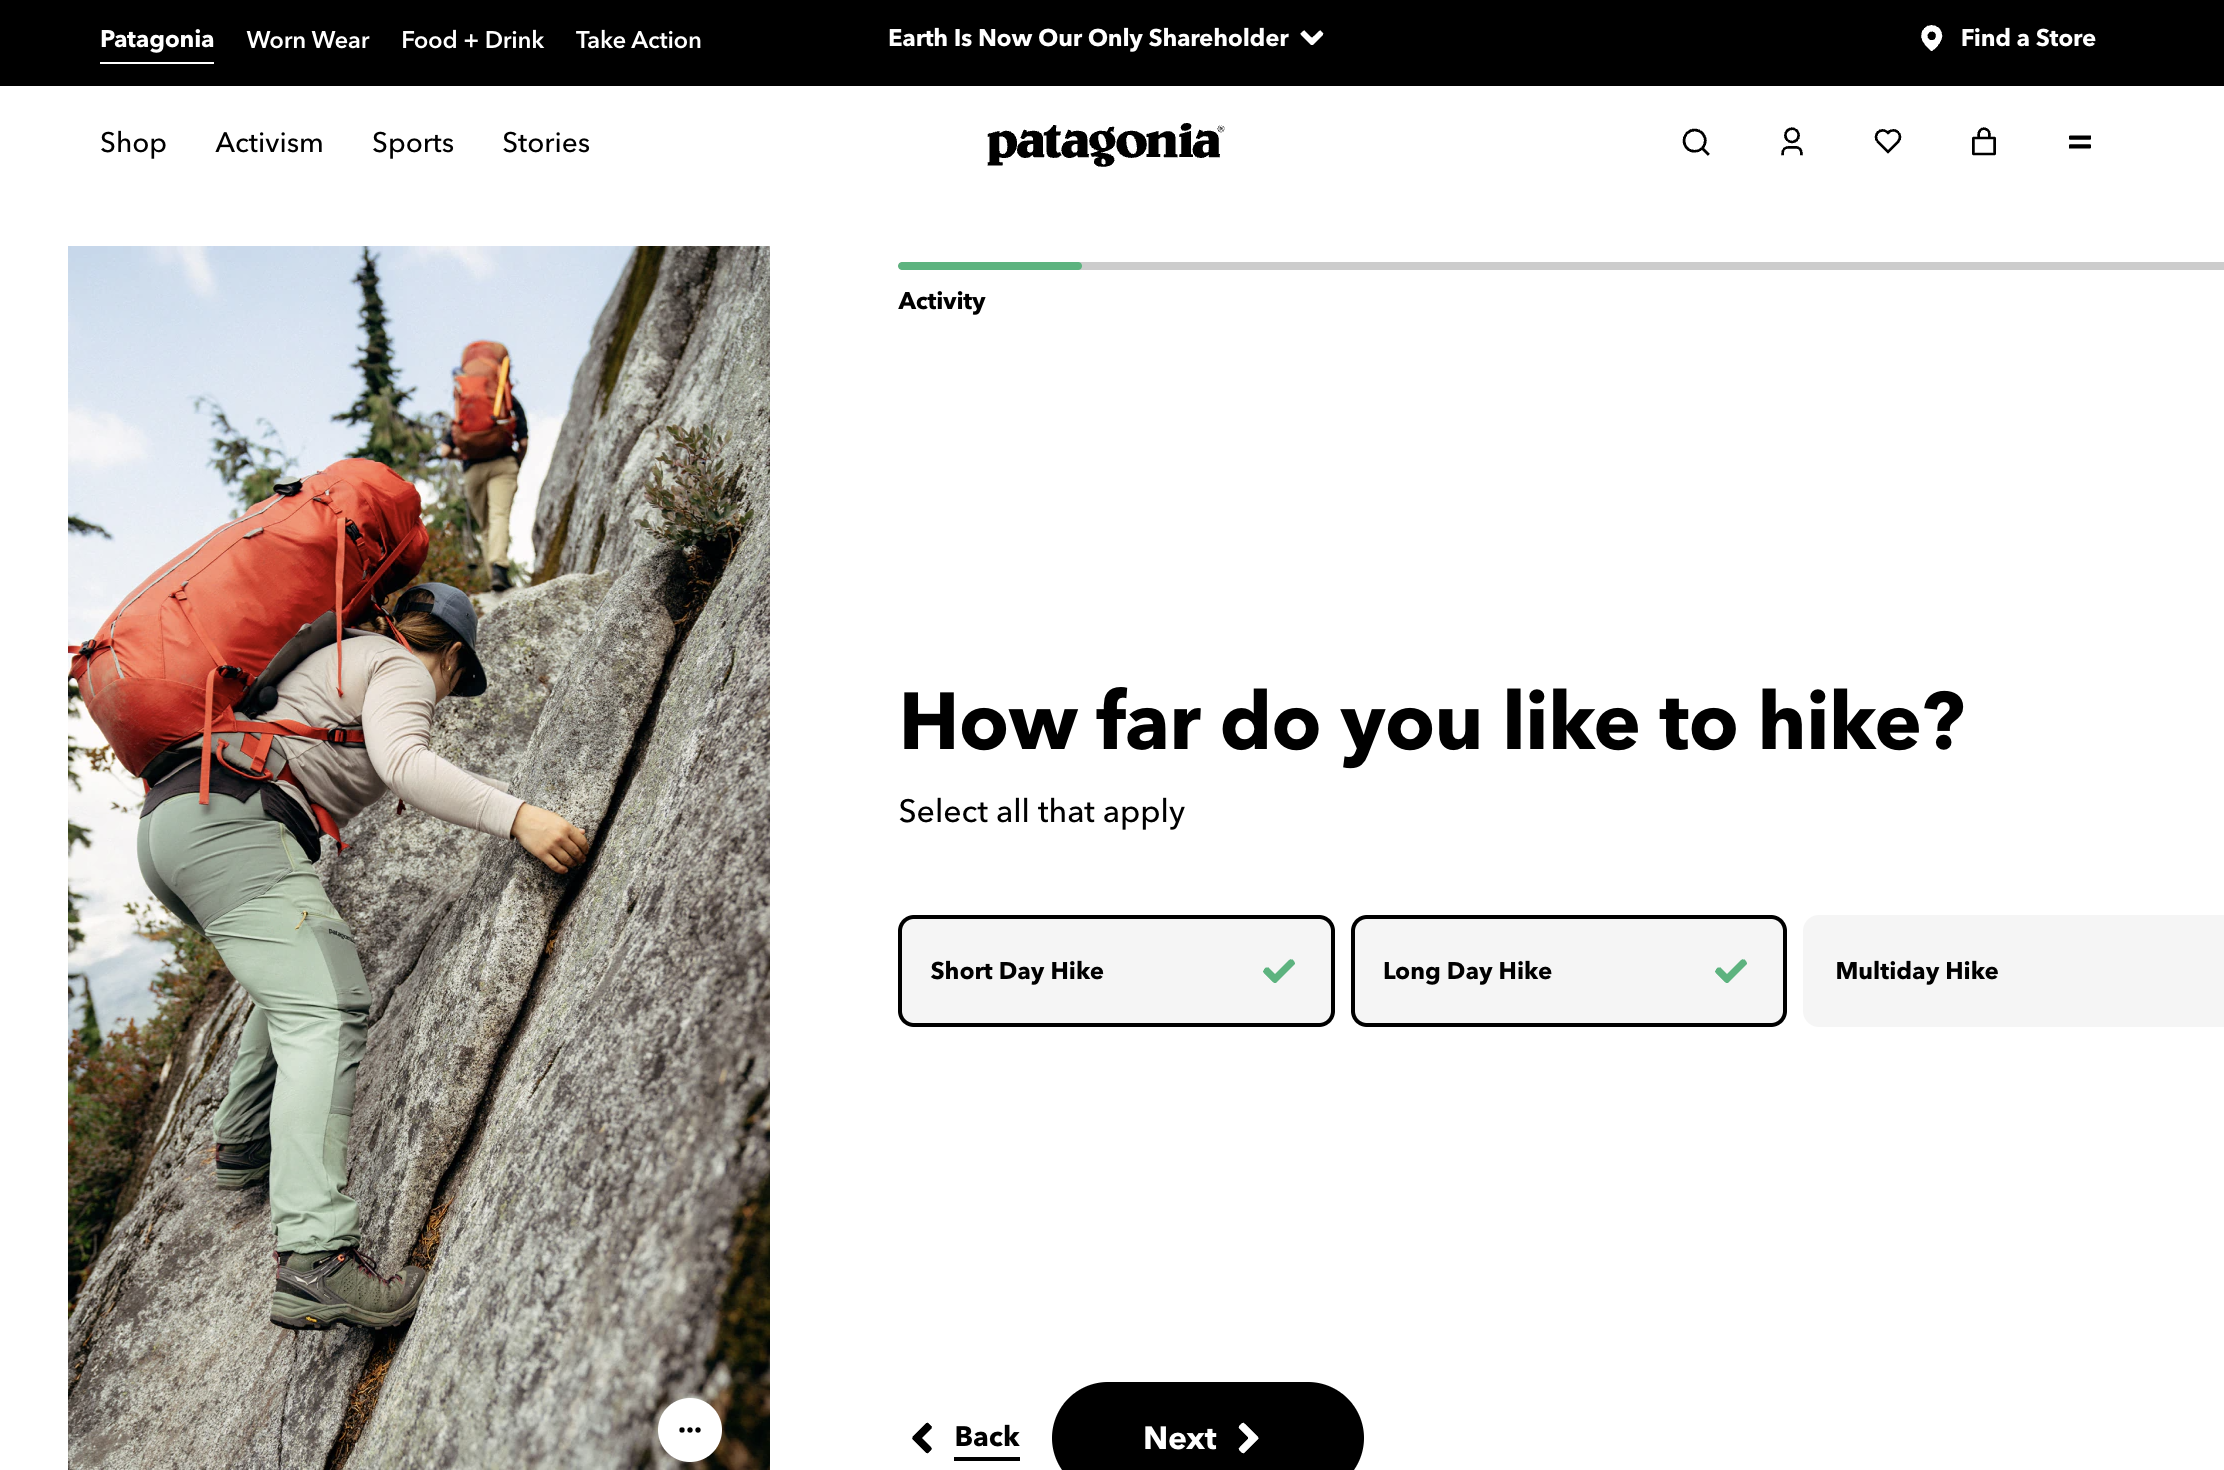Expand Earth Is Now Our Only Shareholder banner
This screenshot has height=1470, width=2224.
[1105, 38]
